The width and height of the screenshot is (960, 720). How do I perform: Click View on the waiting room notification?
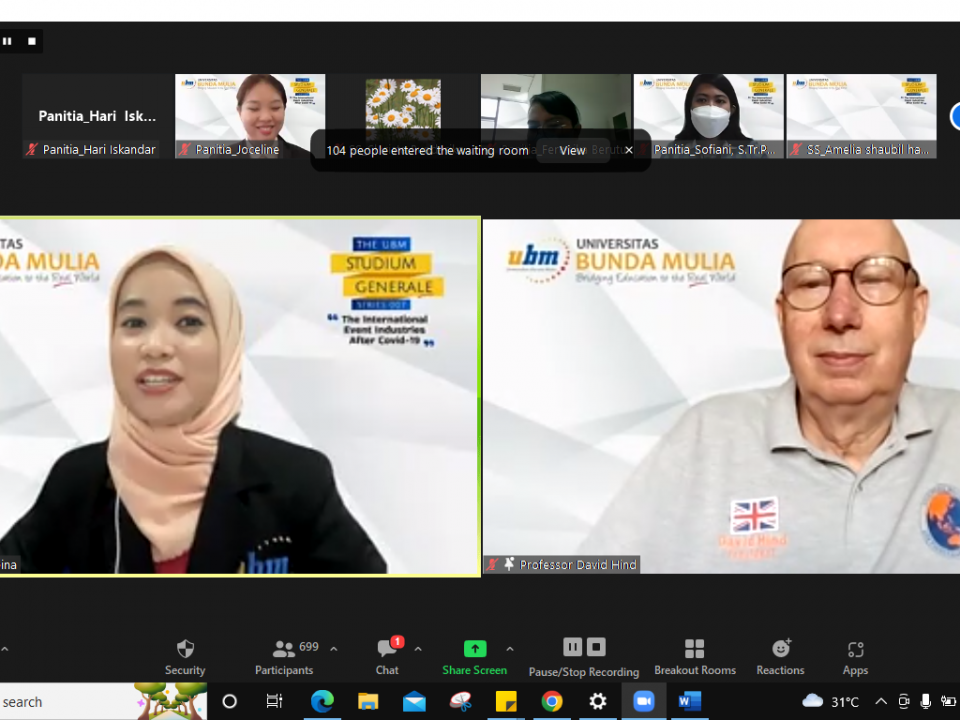click(x=572, y=150)
